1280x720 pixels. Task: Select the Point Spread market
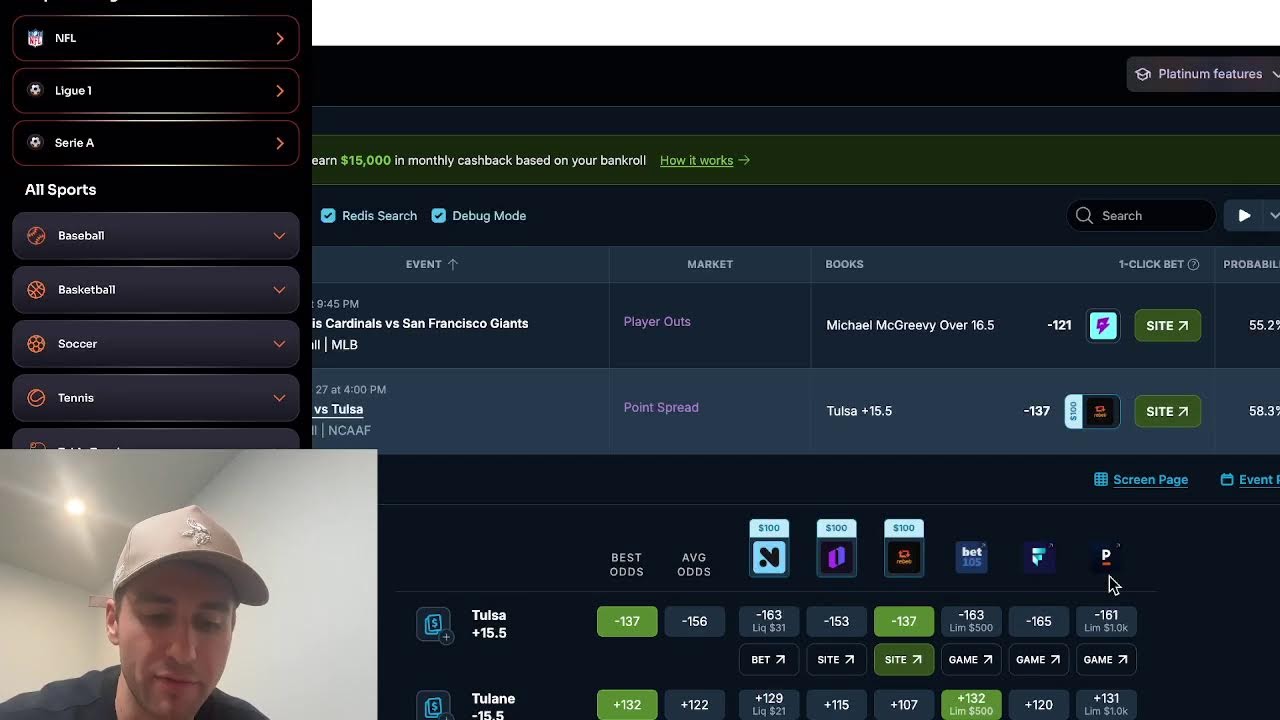click(661, 407)
